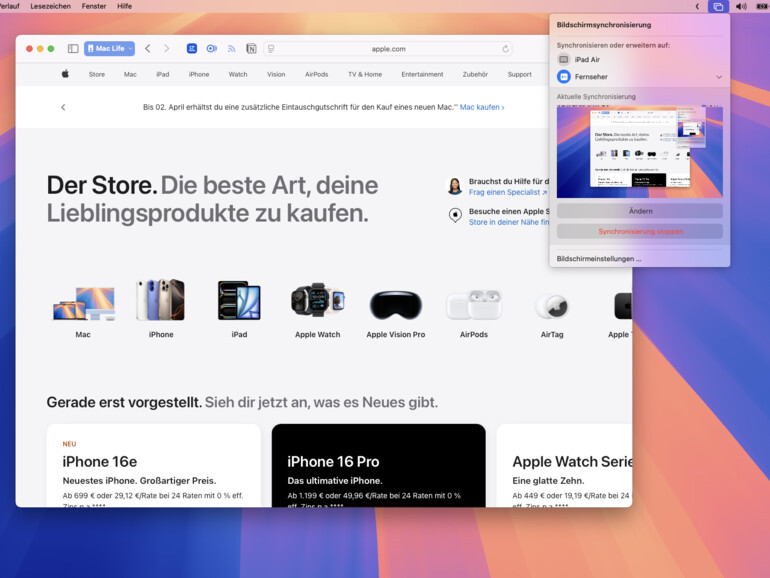Open the Zubehör navigation item
This screenshot has height=578, width=770.
(475, 74)
